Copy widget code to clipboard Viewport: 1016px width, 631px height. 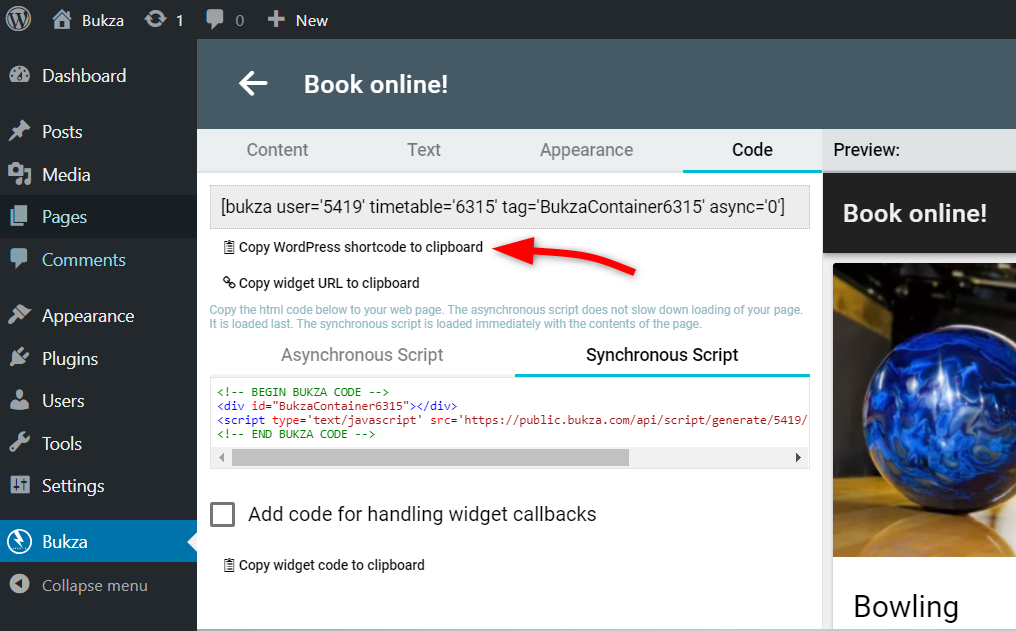tap(331, 565)
